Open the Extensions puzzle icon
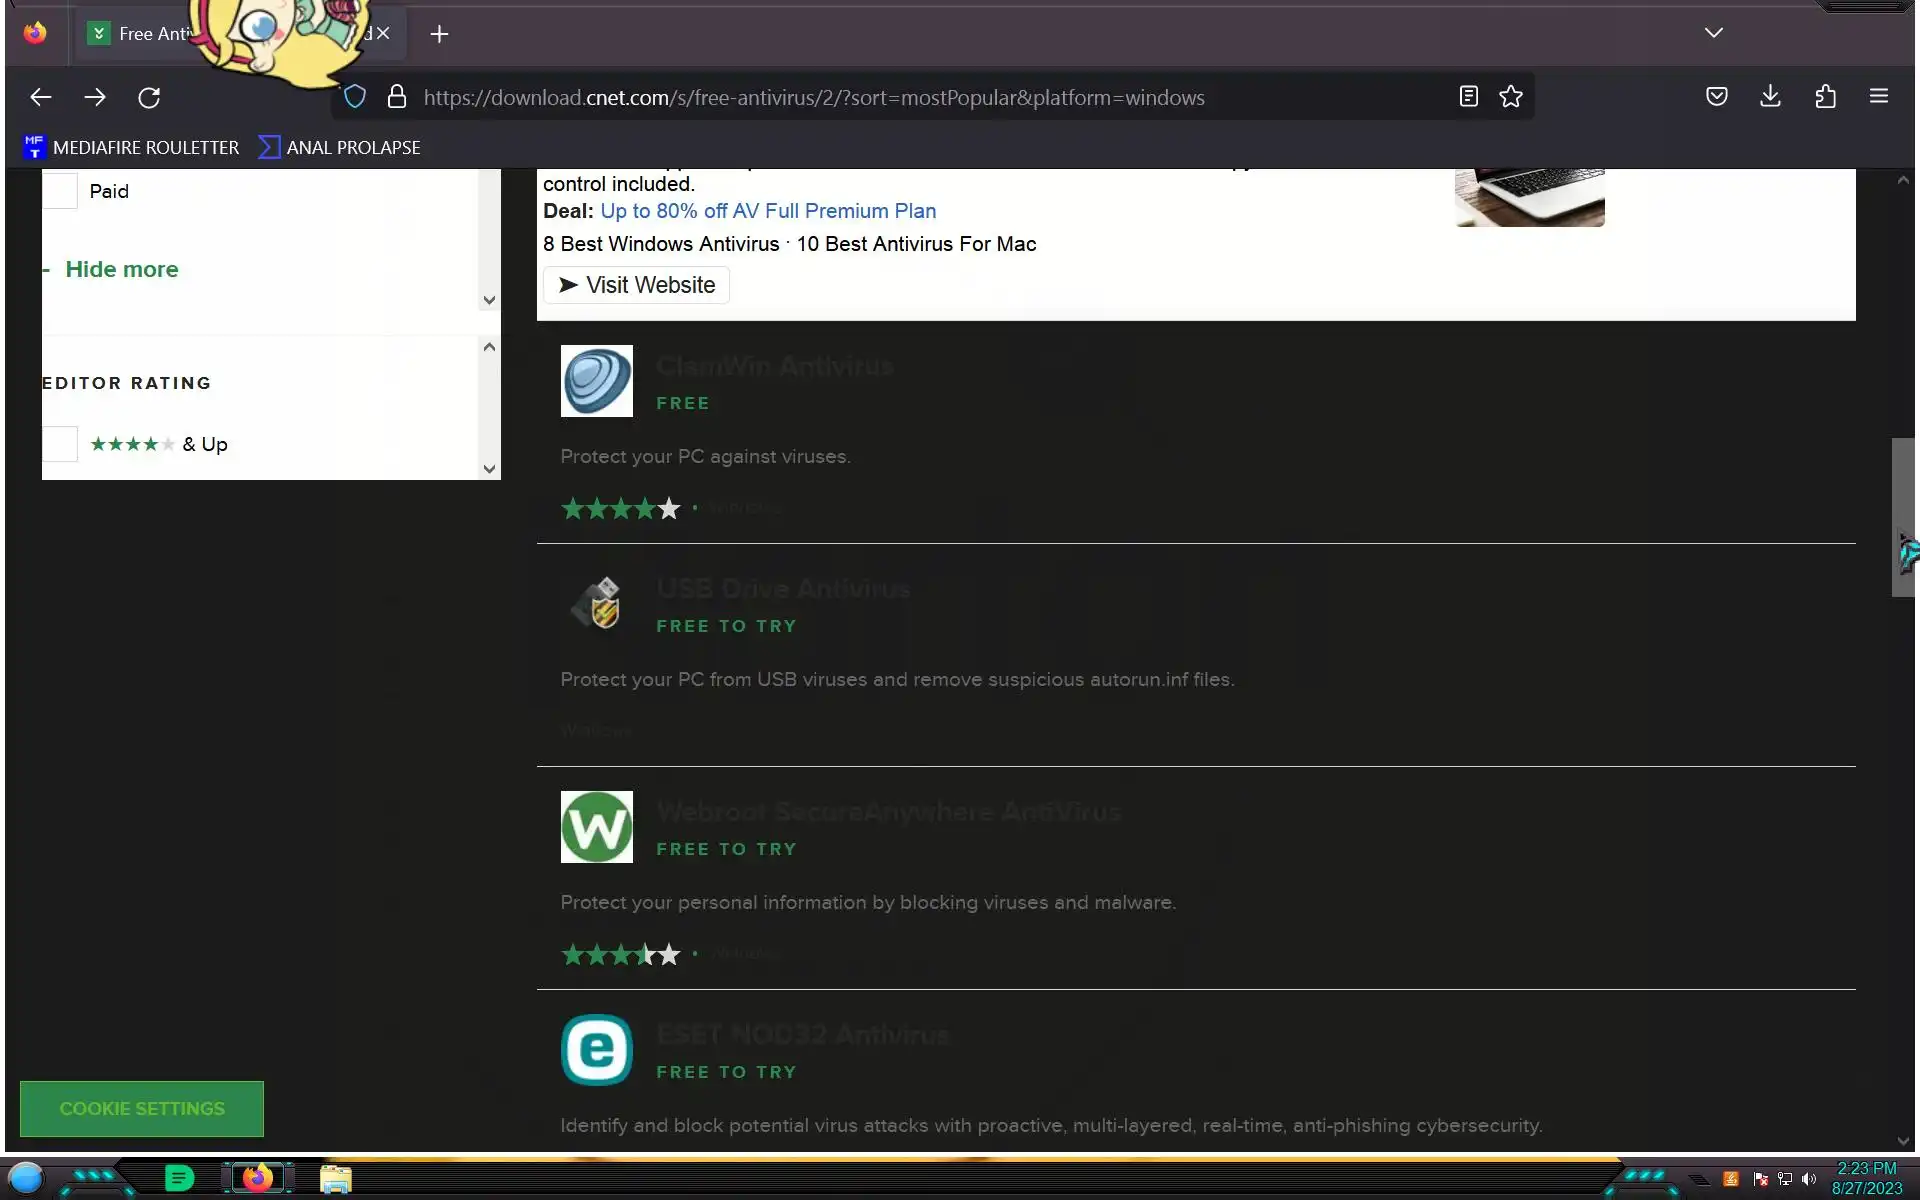1920x1200 pixels. click(x=1825, y=97)
